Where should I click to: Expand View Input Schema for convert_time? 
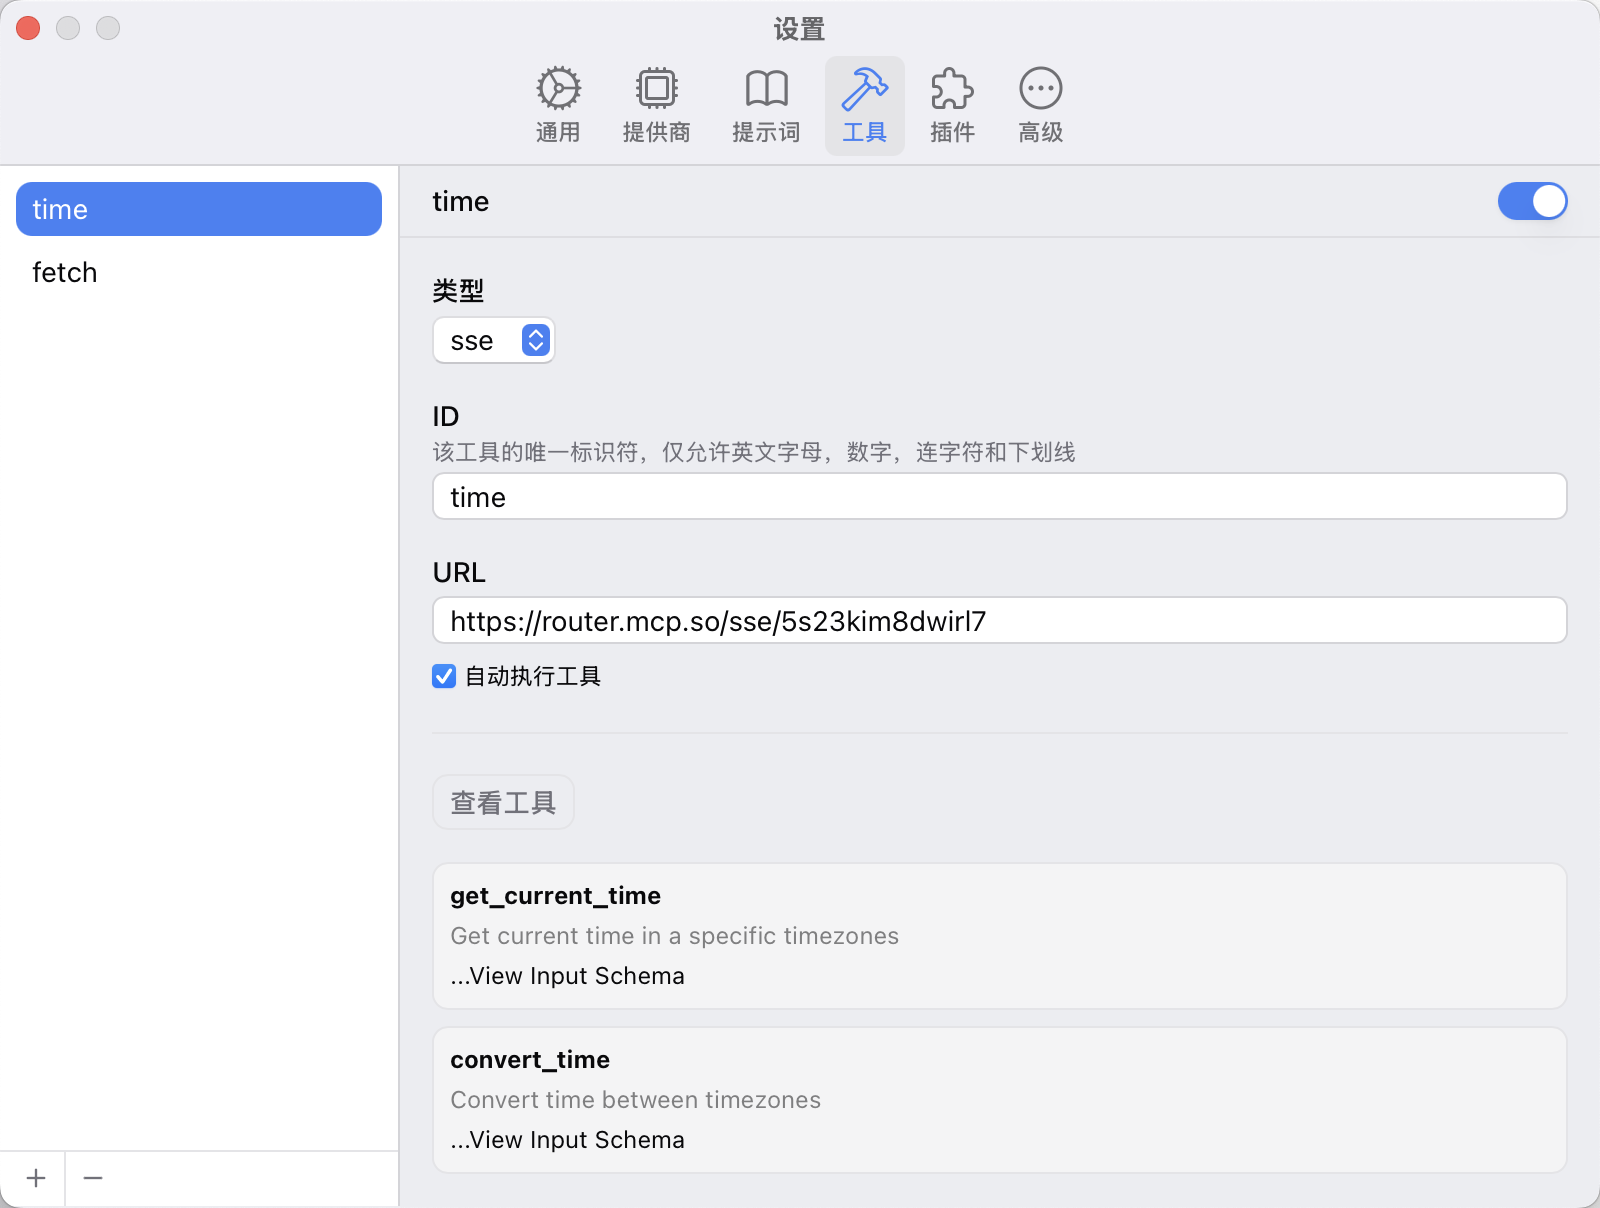568,1140
